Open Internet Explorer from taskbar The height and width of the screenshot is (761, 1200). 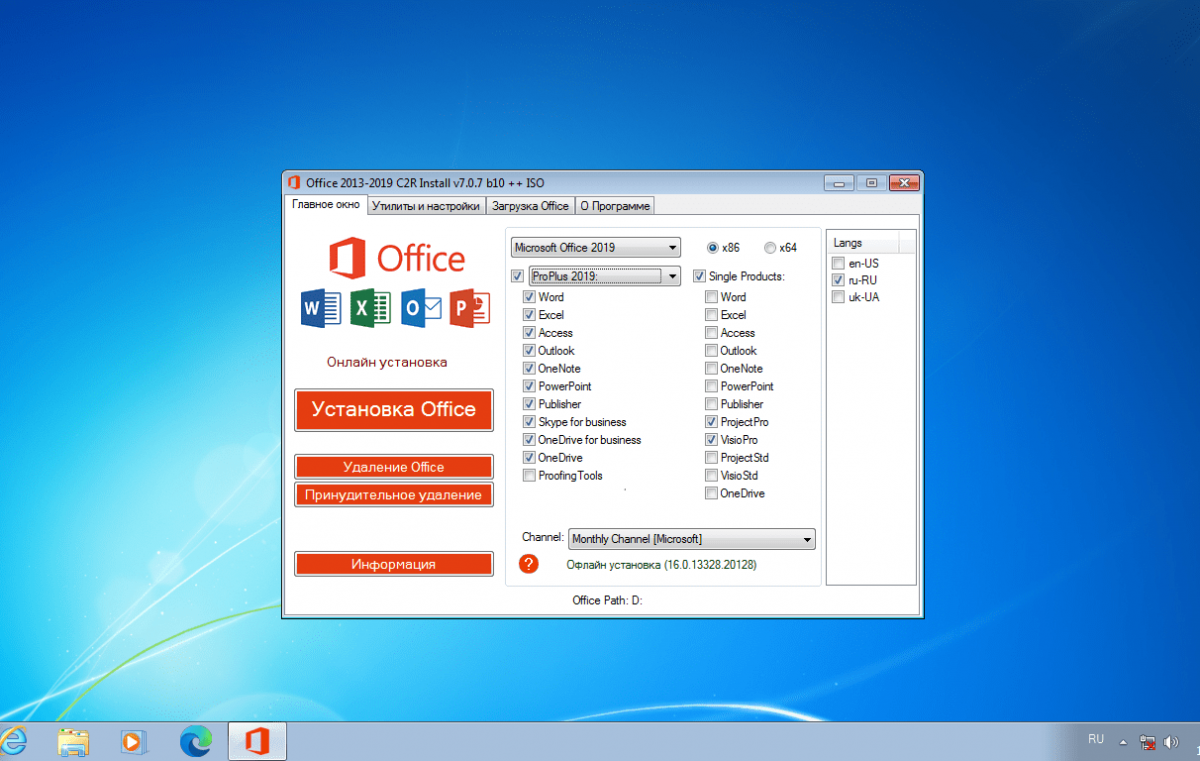[x=14, y=741]
